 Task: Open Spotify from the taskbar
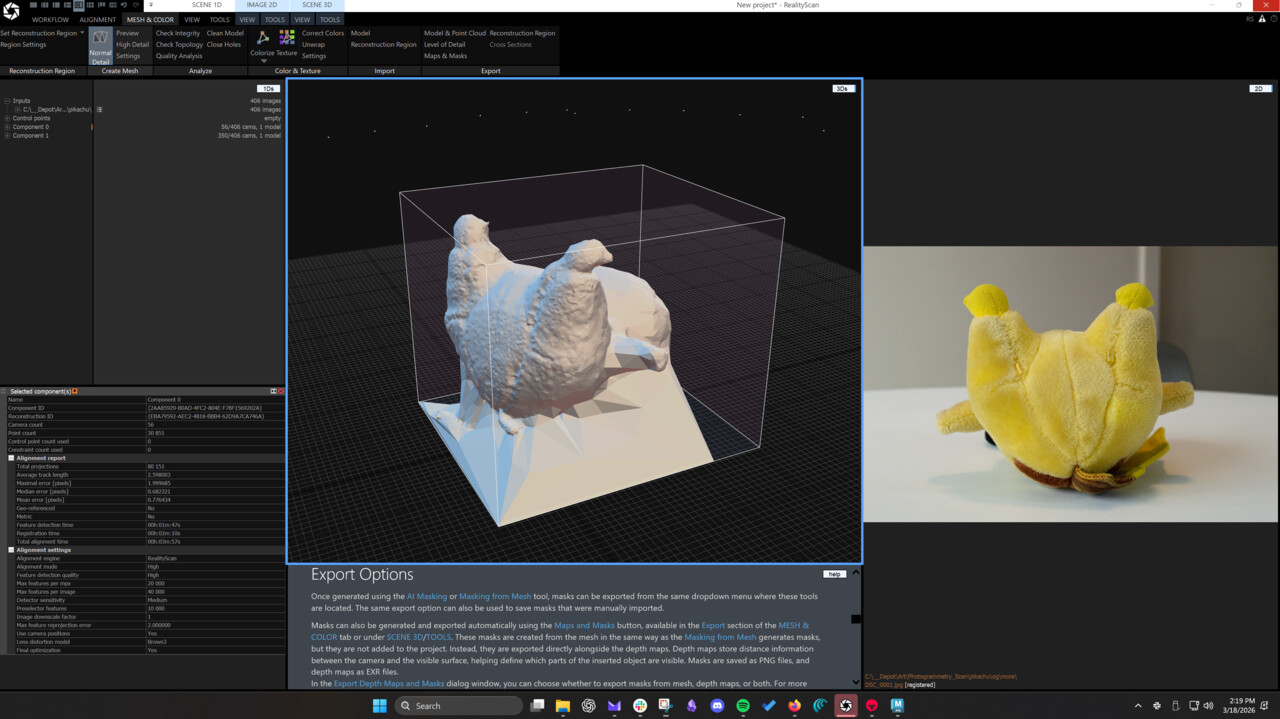(743, 706)
